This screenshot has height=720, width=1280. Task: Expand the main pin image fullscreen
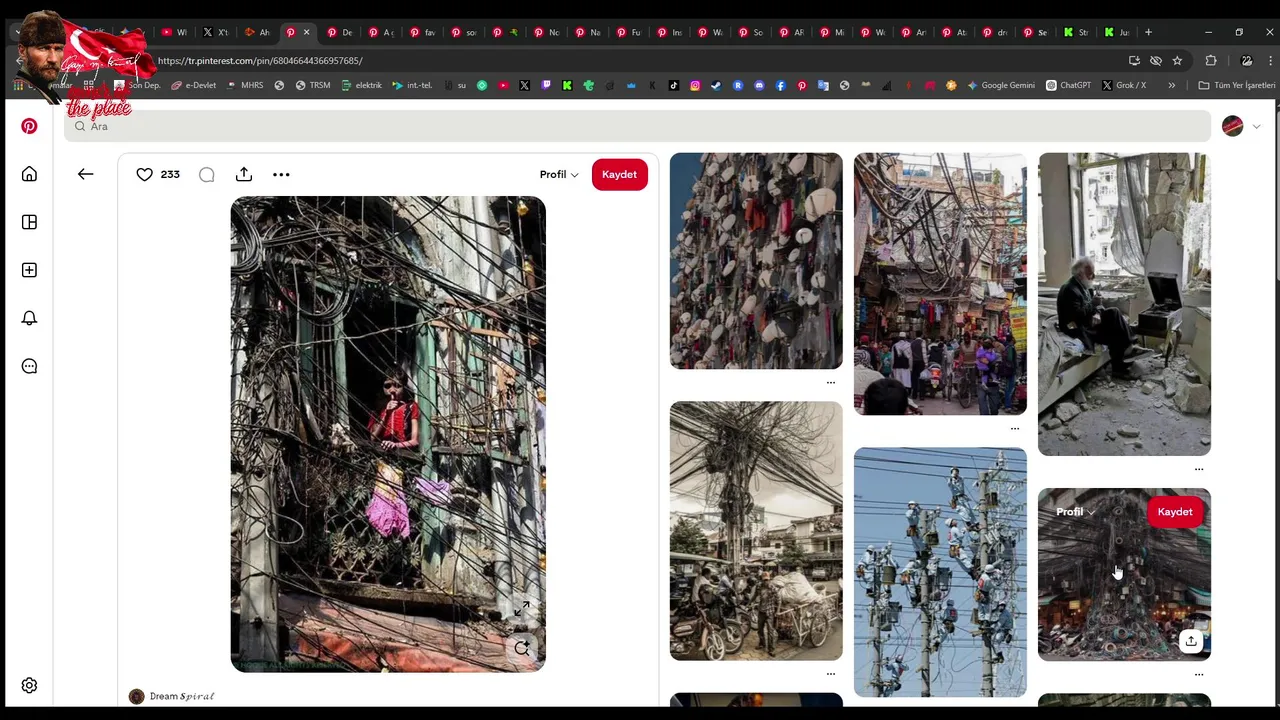click(x=522, y=610)
